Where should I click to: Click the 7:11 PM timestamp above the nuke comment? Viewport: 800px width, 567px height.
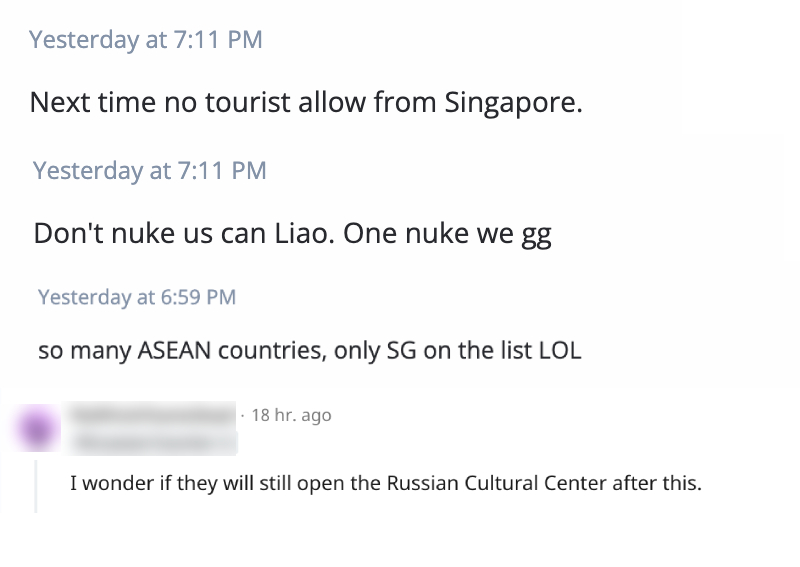(149, 170)
